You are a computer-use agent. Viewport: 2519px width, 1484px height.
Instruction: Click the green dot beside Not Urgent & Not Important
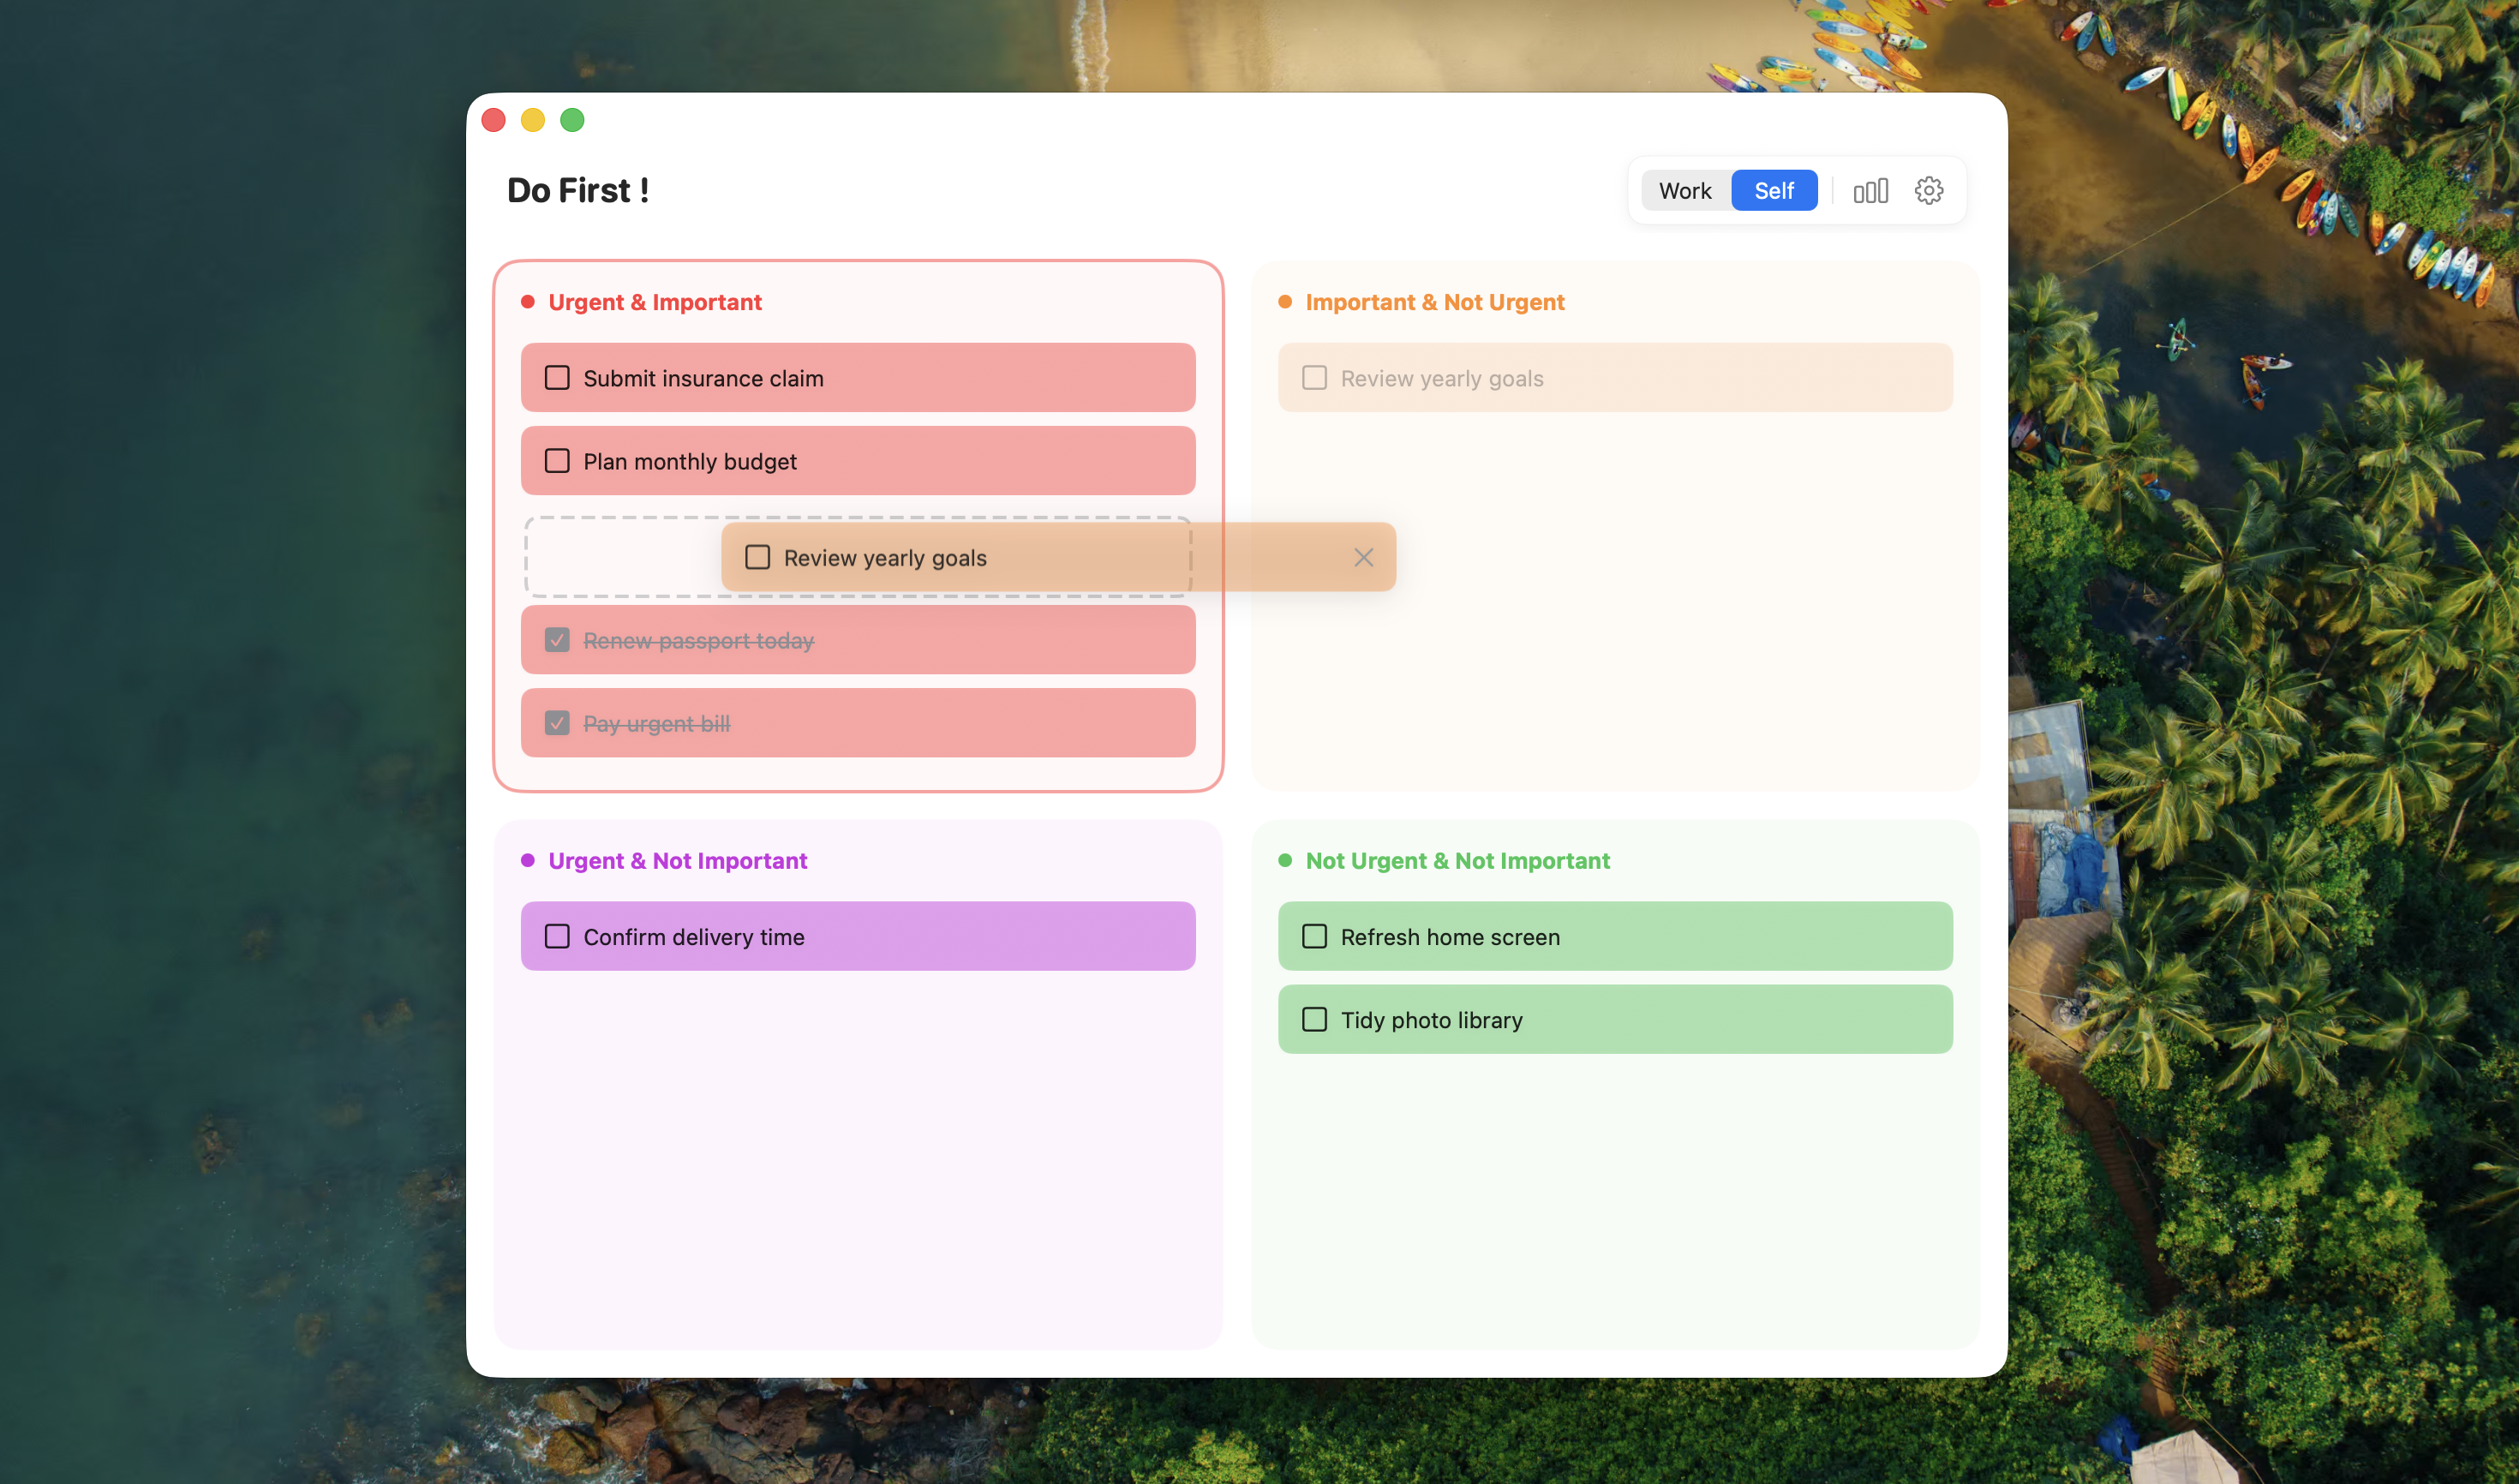tap(1286, 860)
